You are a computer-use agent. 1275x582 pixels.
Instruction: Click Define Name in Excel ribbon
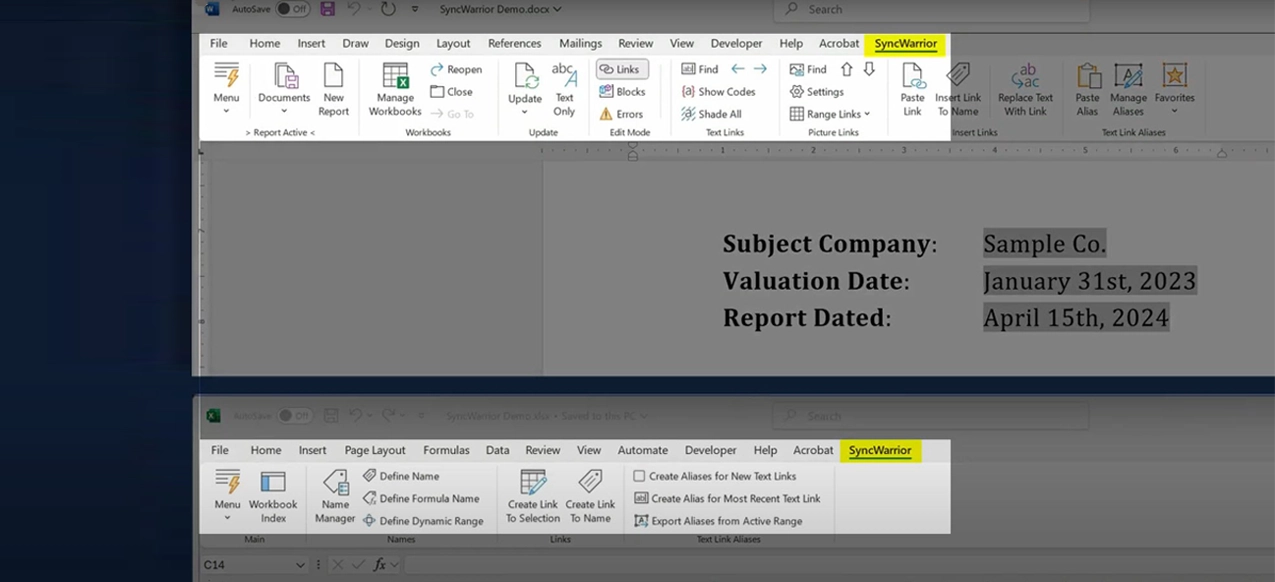pyautogui.click(x=401, y=476)
